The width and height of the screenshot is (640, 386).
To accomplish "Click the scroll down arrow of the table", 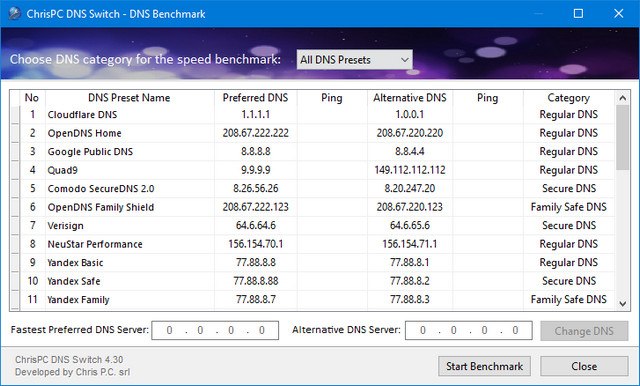I will click(622, 304).
